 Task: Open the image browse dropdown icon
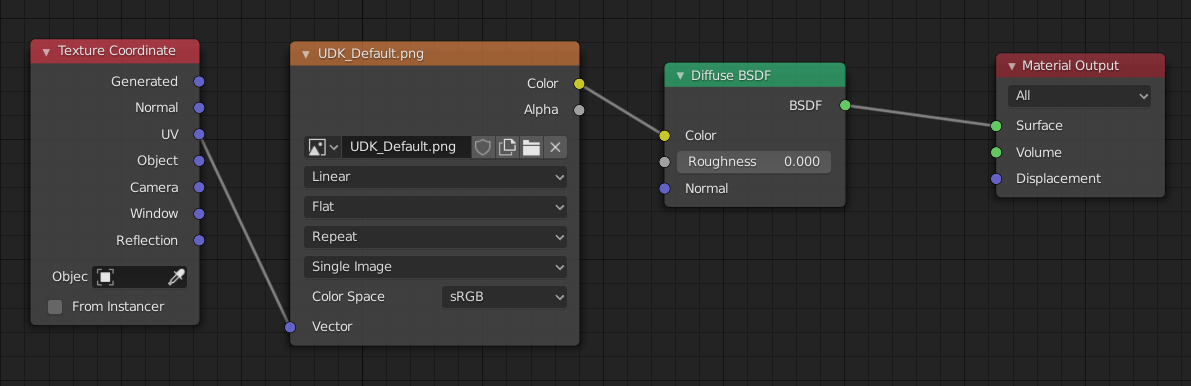(323, 147)
